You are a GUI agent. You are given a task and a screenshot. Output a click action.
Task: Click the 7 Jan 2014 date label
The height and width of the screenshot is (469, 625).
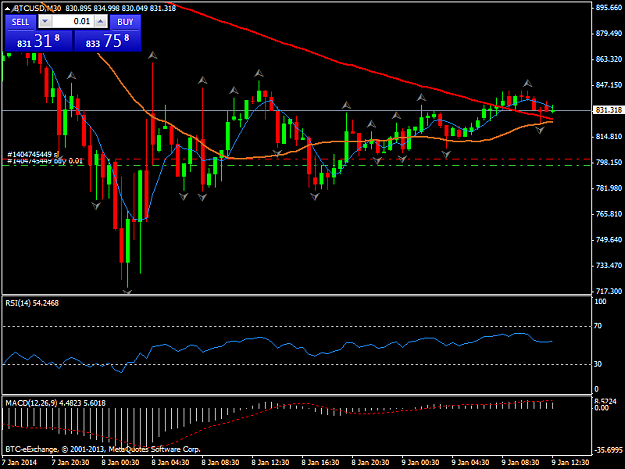coord(19,463)
